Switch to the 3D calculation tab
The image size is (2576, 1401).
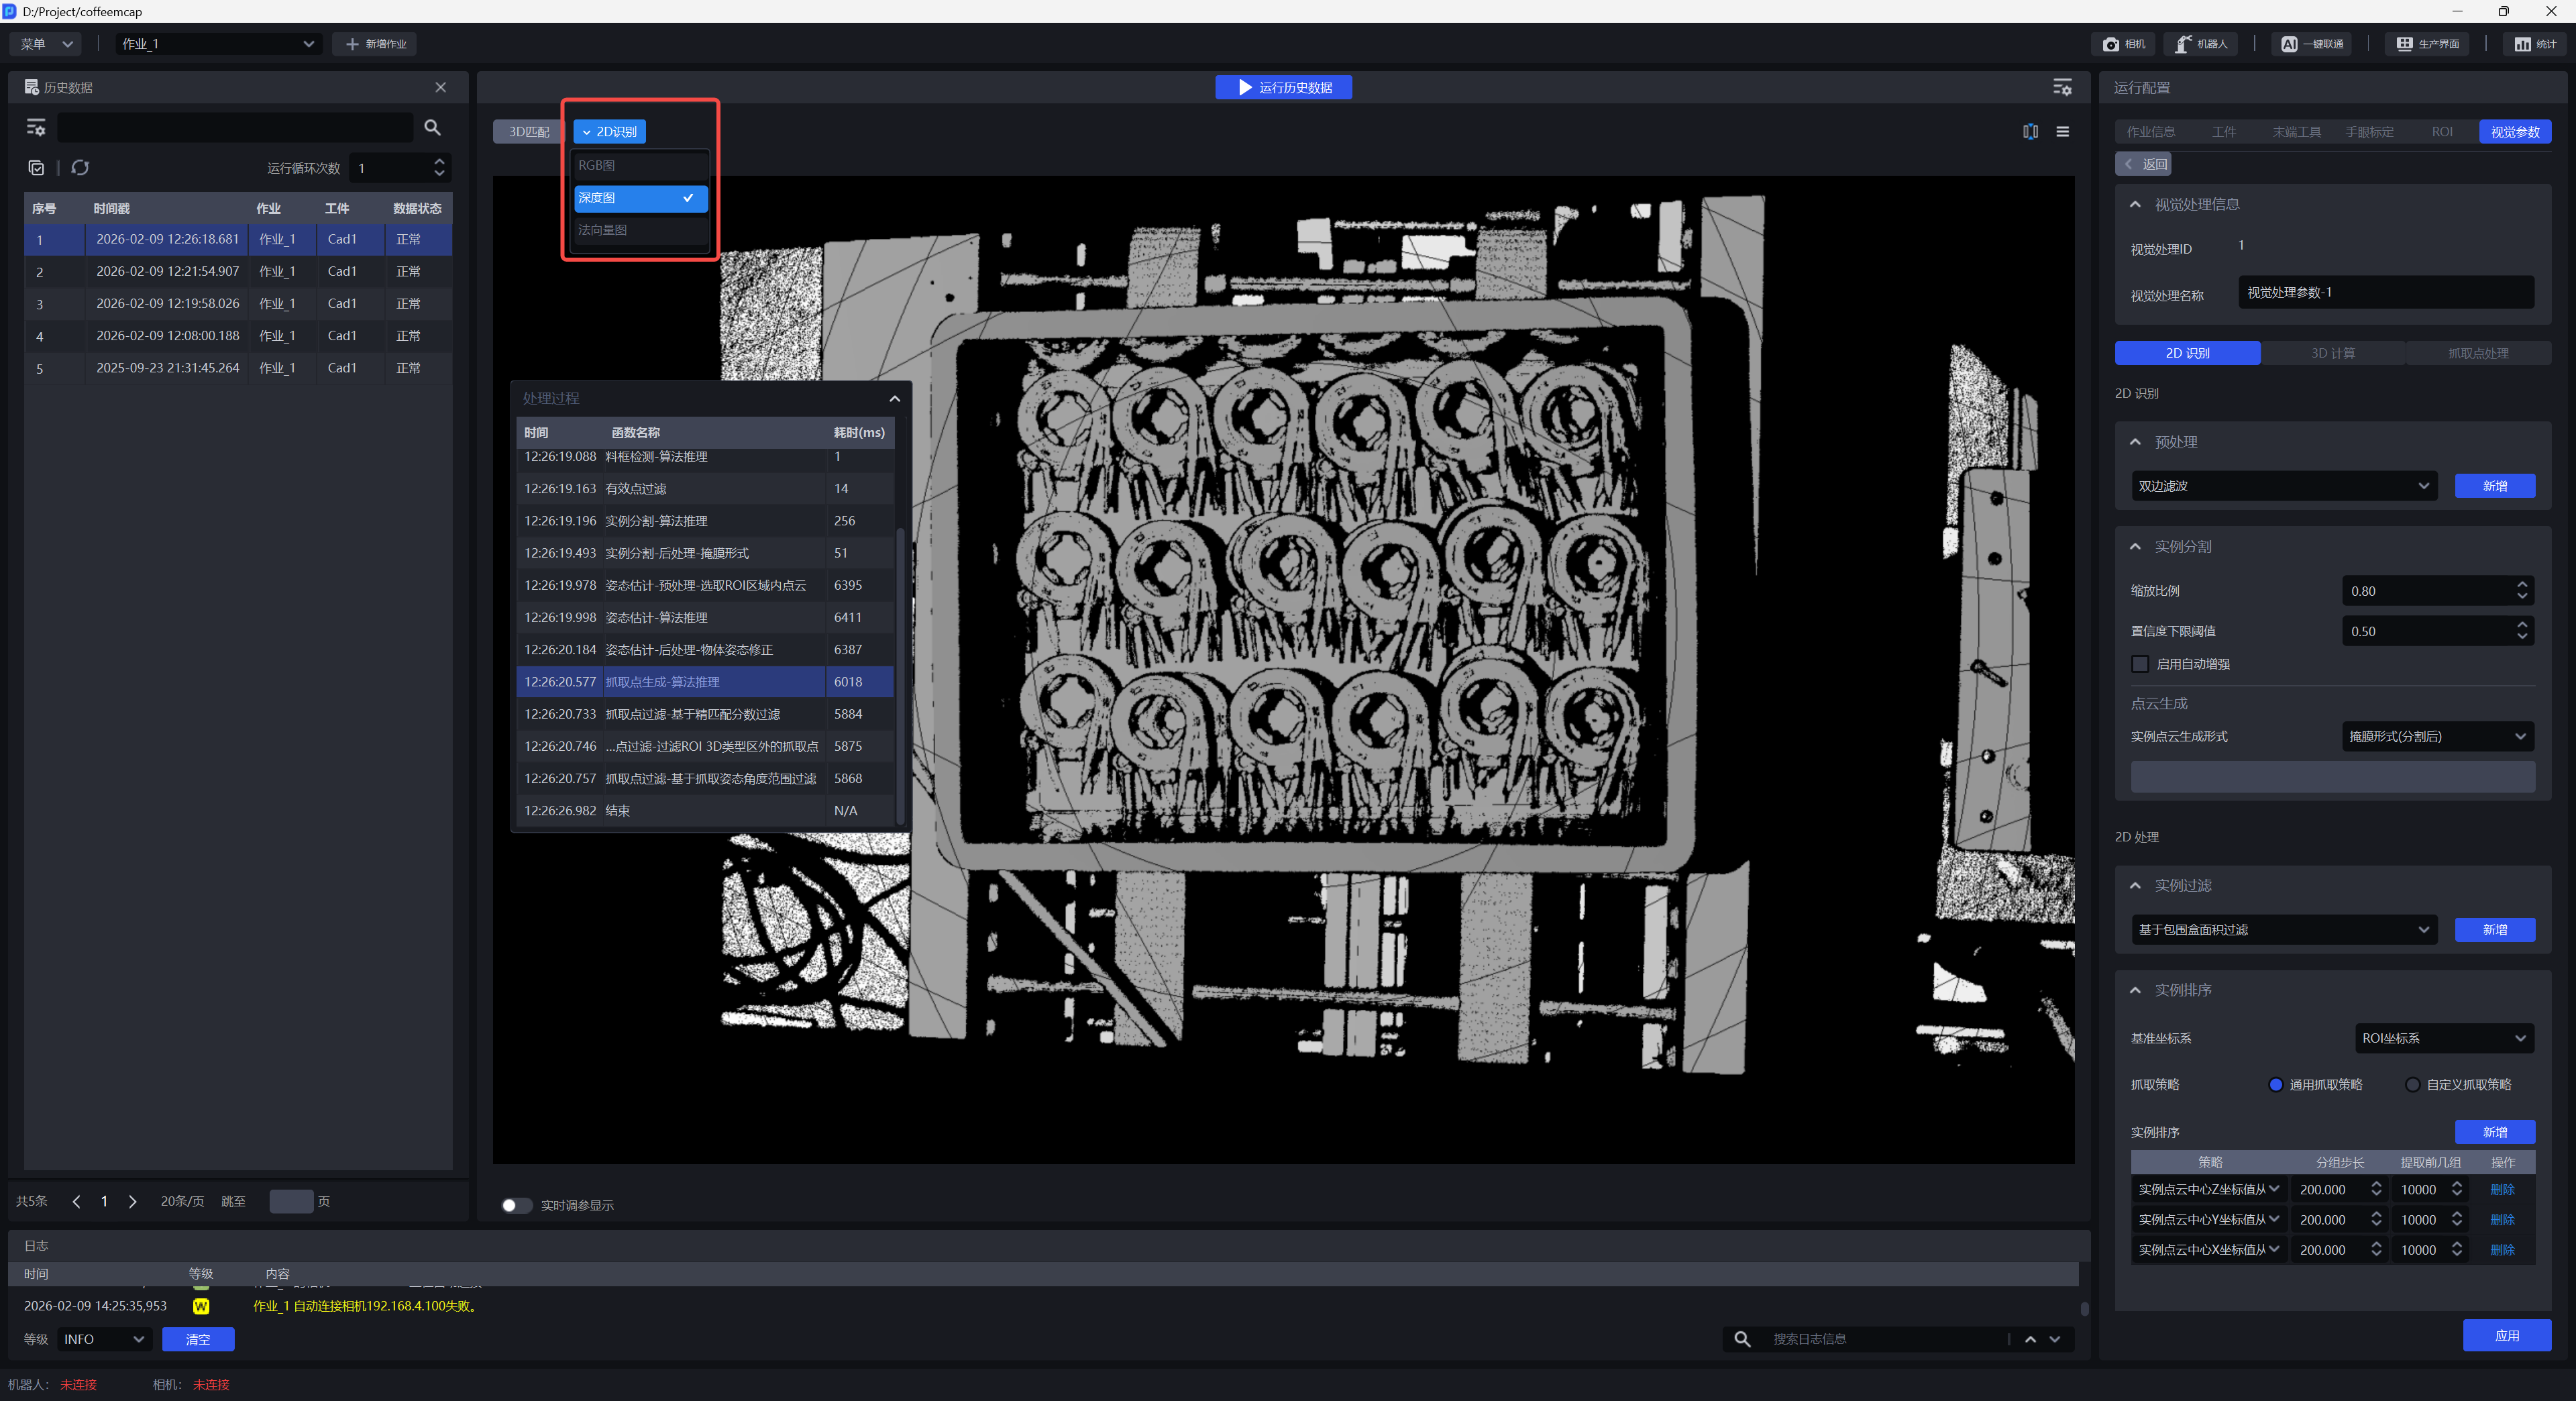(x=2332, y=353)
